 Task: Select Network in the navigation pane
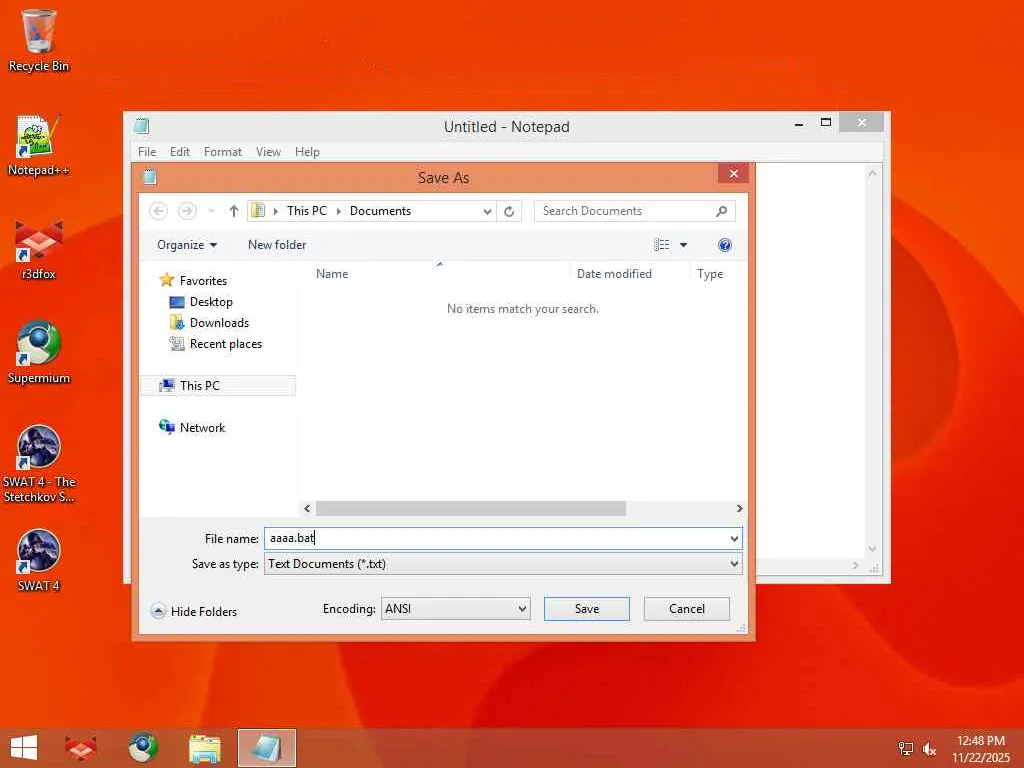tap(192, 427)
